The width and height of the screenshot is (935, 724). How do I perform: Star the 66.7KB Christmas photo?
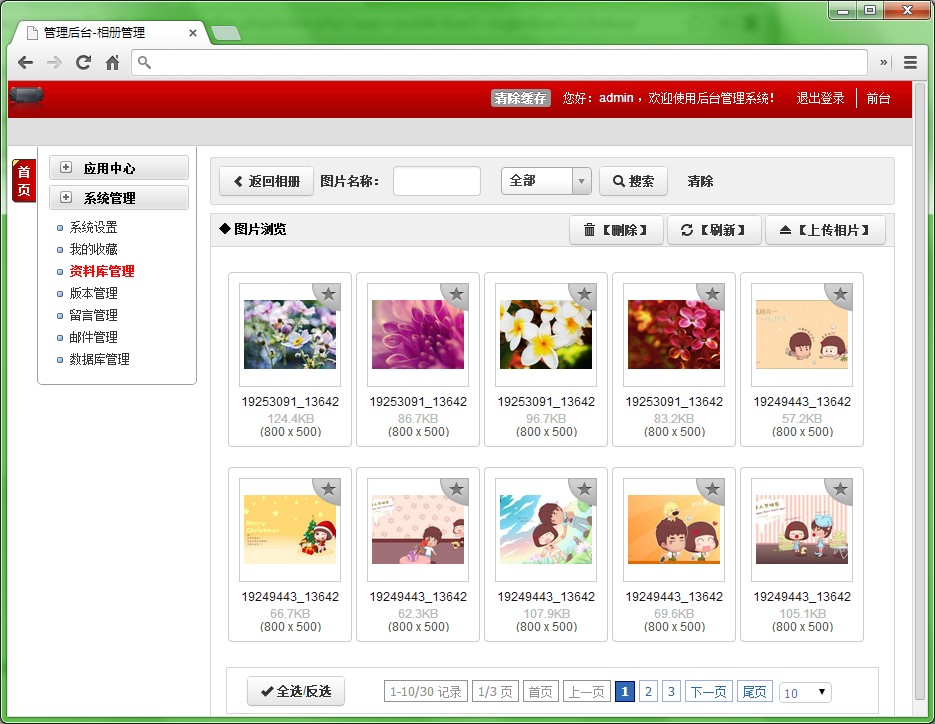click(x=329, y=489)
